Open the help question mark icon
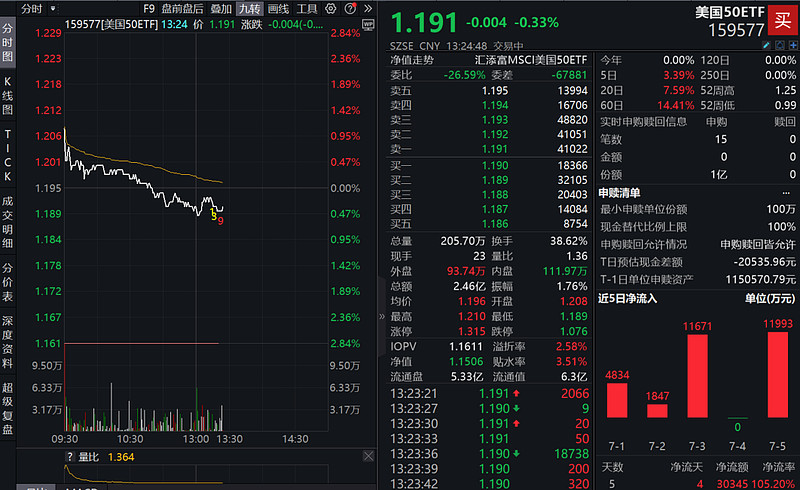This screenshot has width=800, height=490. tap(350, 9)
